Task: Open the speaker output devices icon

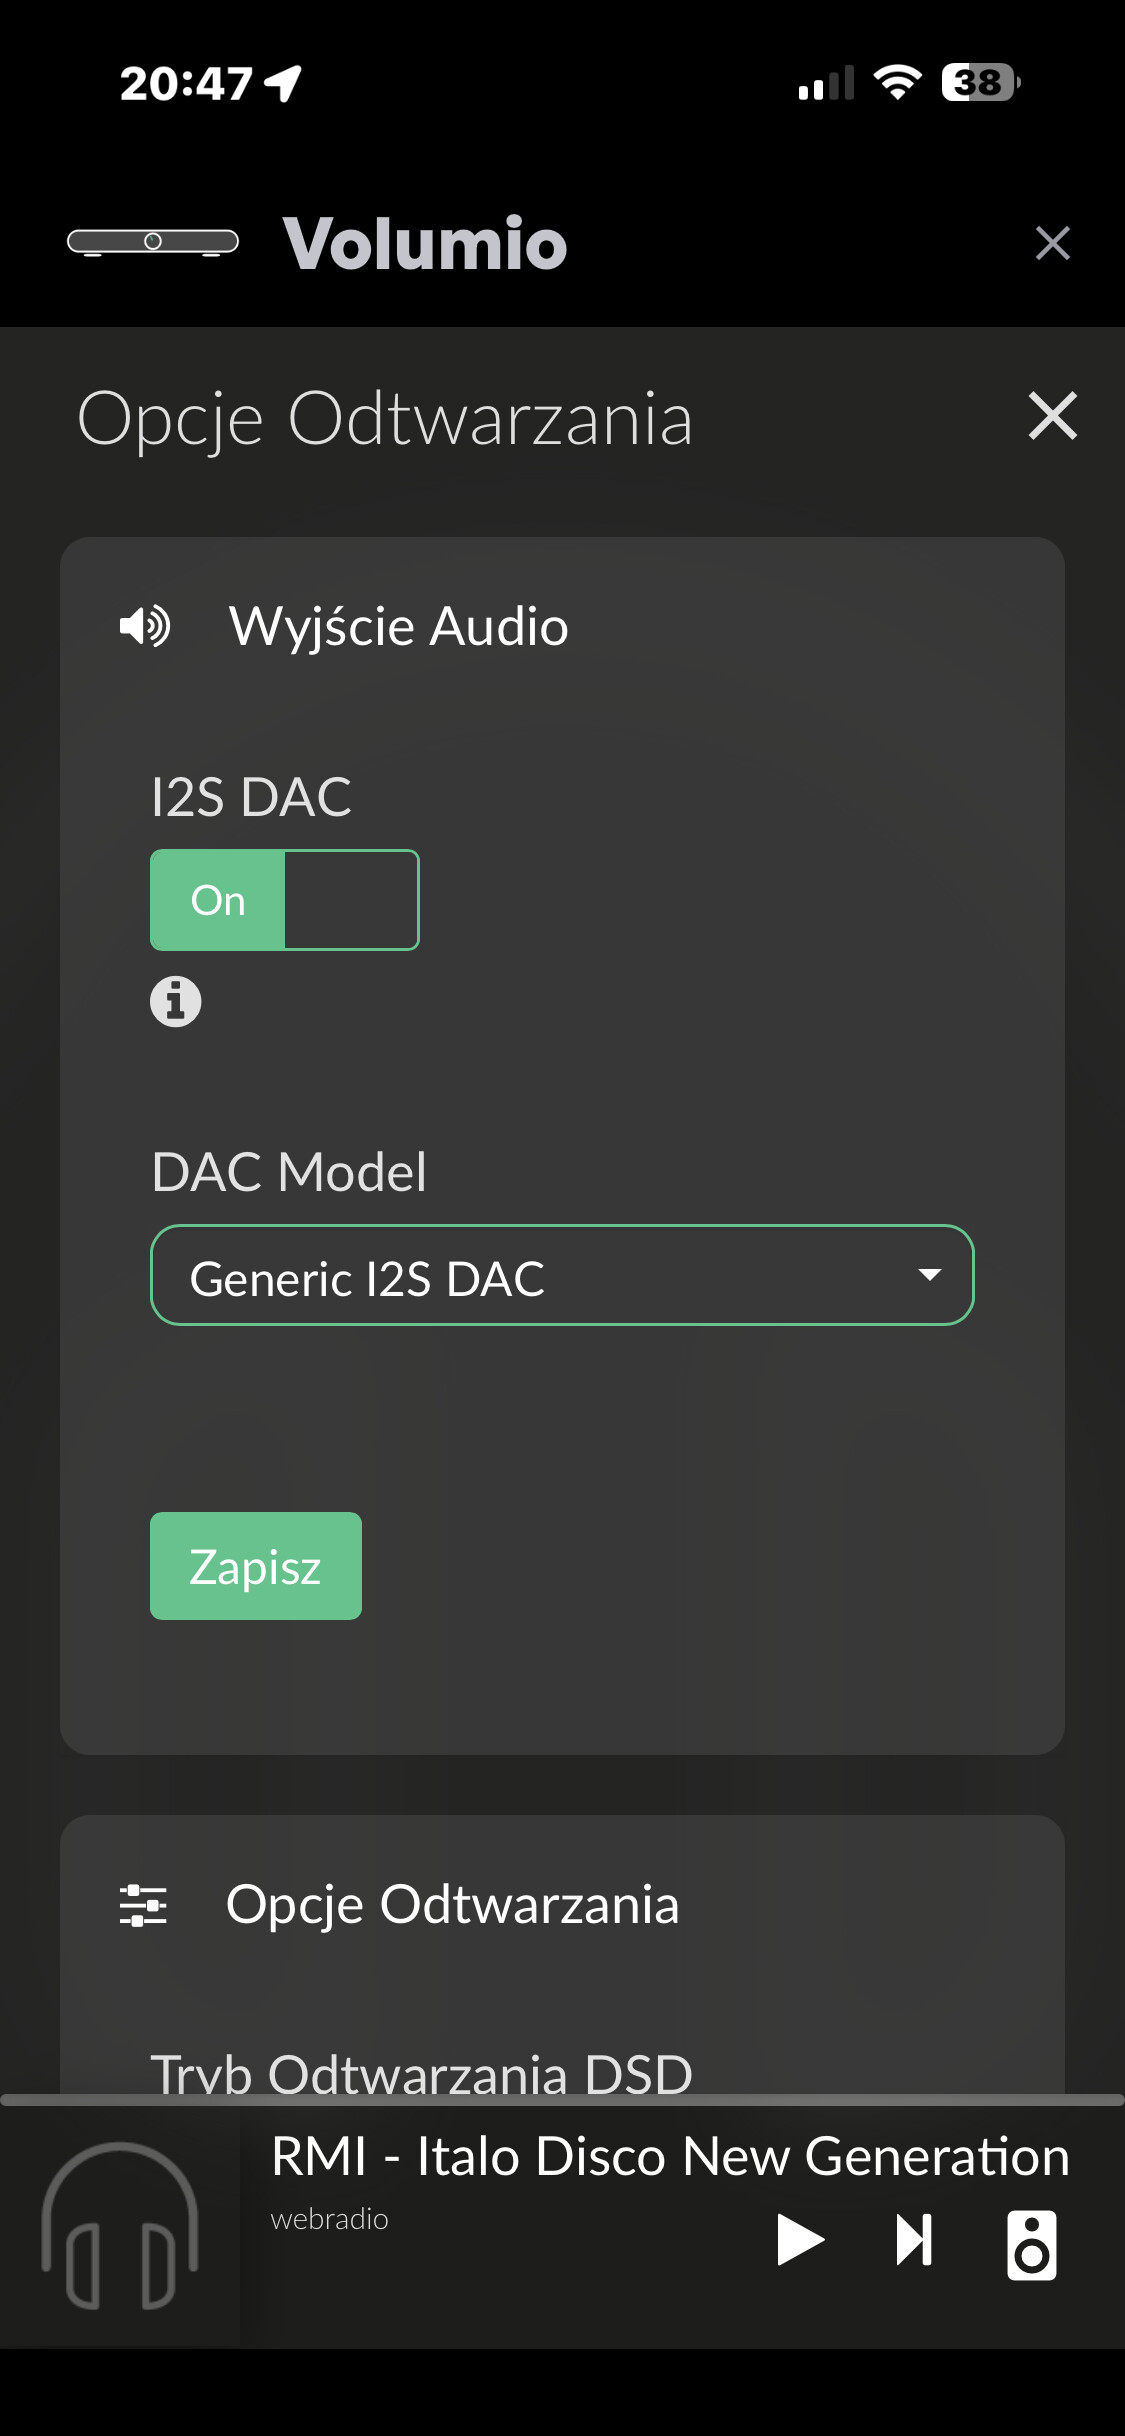Action: (1031, 2245)
